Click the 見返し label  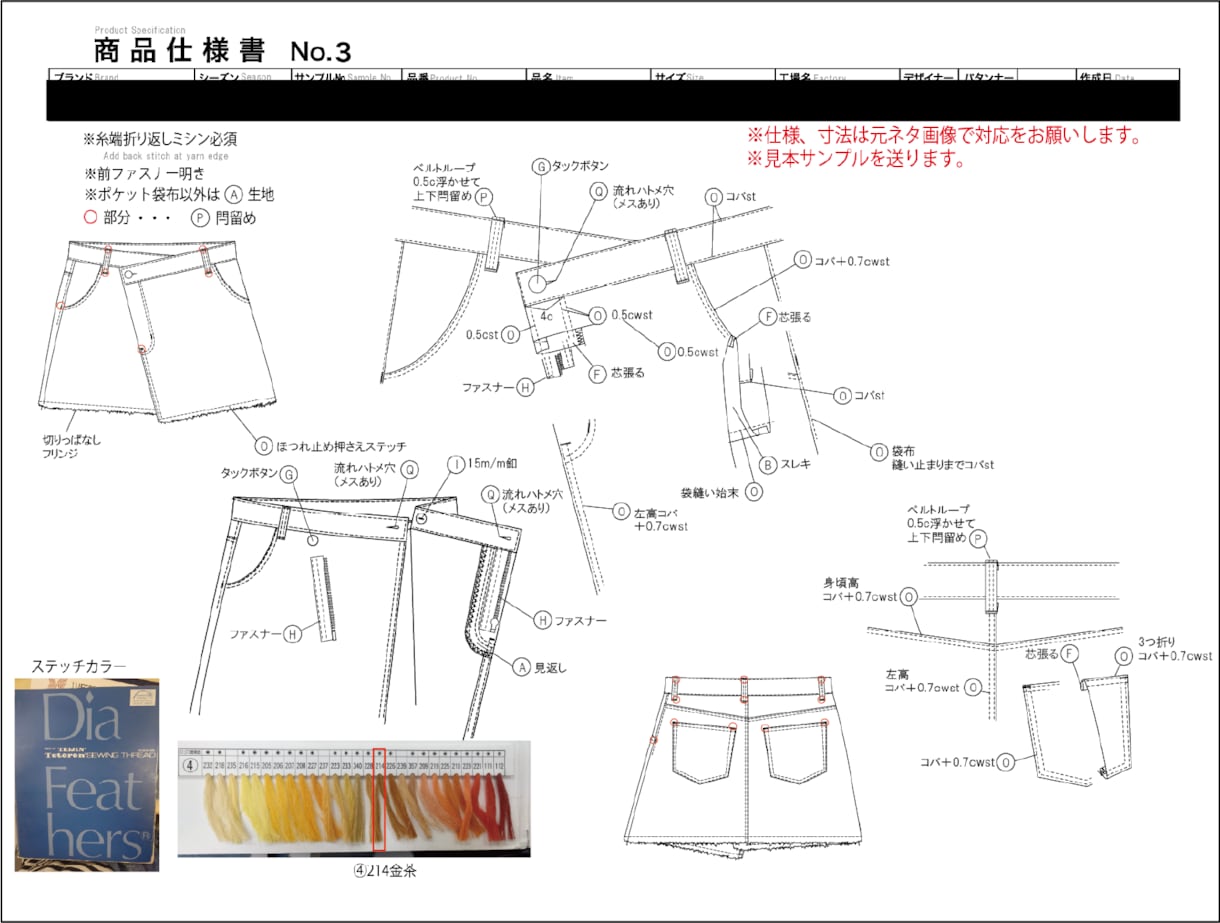(x=552, y=667)
